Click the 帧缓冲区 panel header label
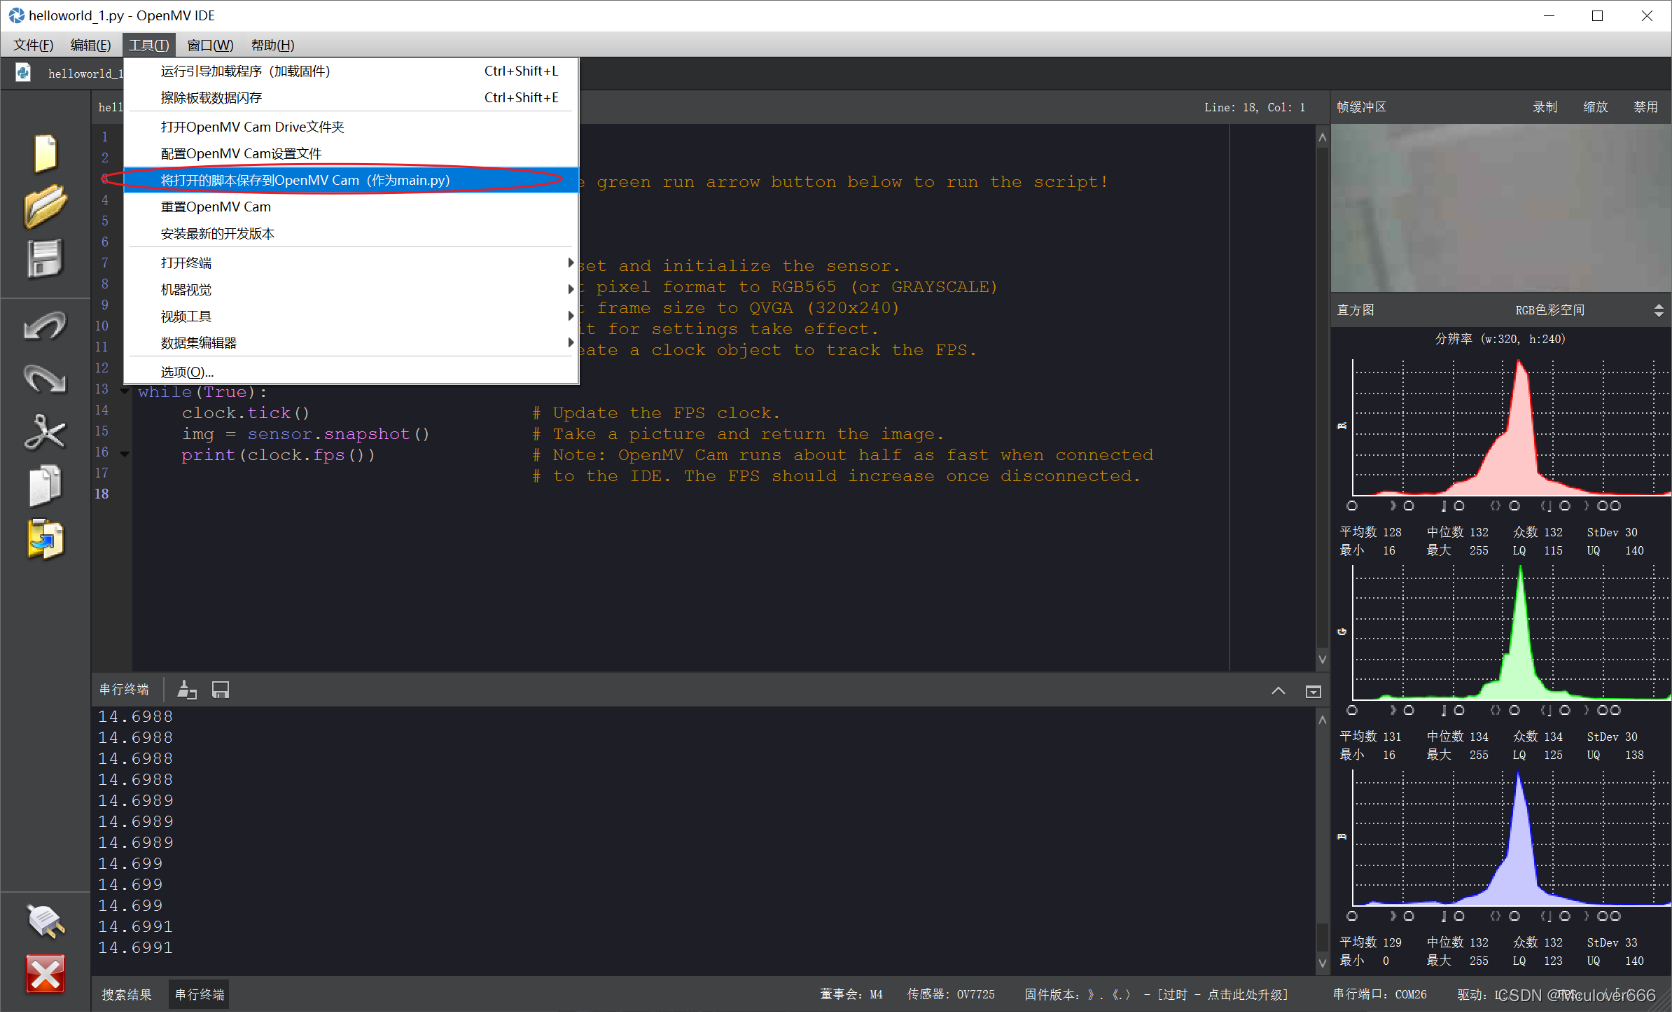Image resolution: width=1672 pixels, height=1012 pixels. (x=1361, y=107)
